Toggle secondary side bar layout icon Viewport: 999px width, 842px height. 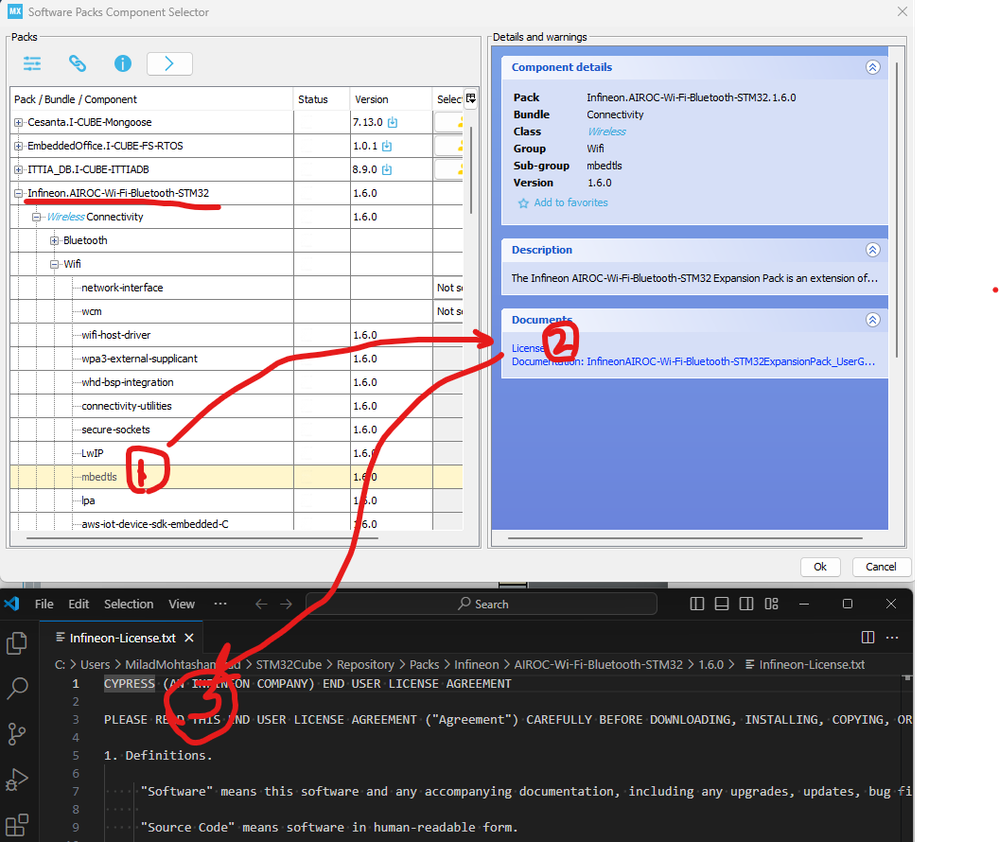click(747, 604)
